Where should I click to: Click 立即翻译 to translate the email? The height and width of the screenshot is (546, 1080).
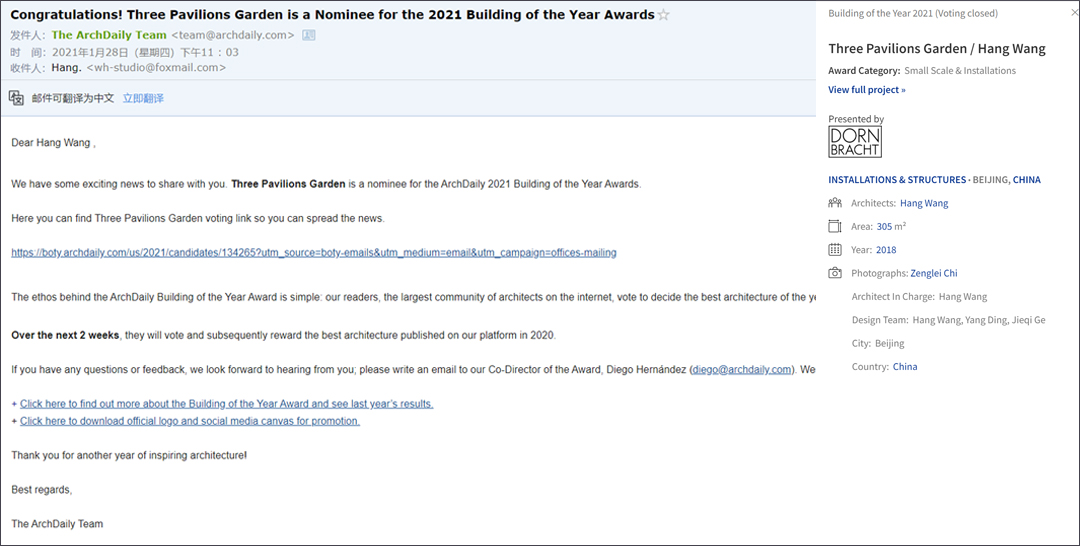point(143,98)
